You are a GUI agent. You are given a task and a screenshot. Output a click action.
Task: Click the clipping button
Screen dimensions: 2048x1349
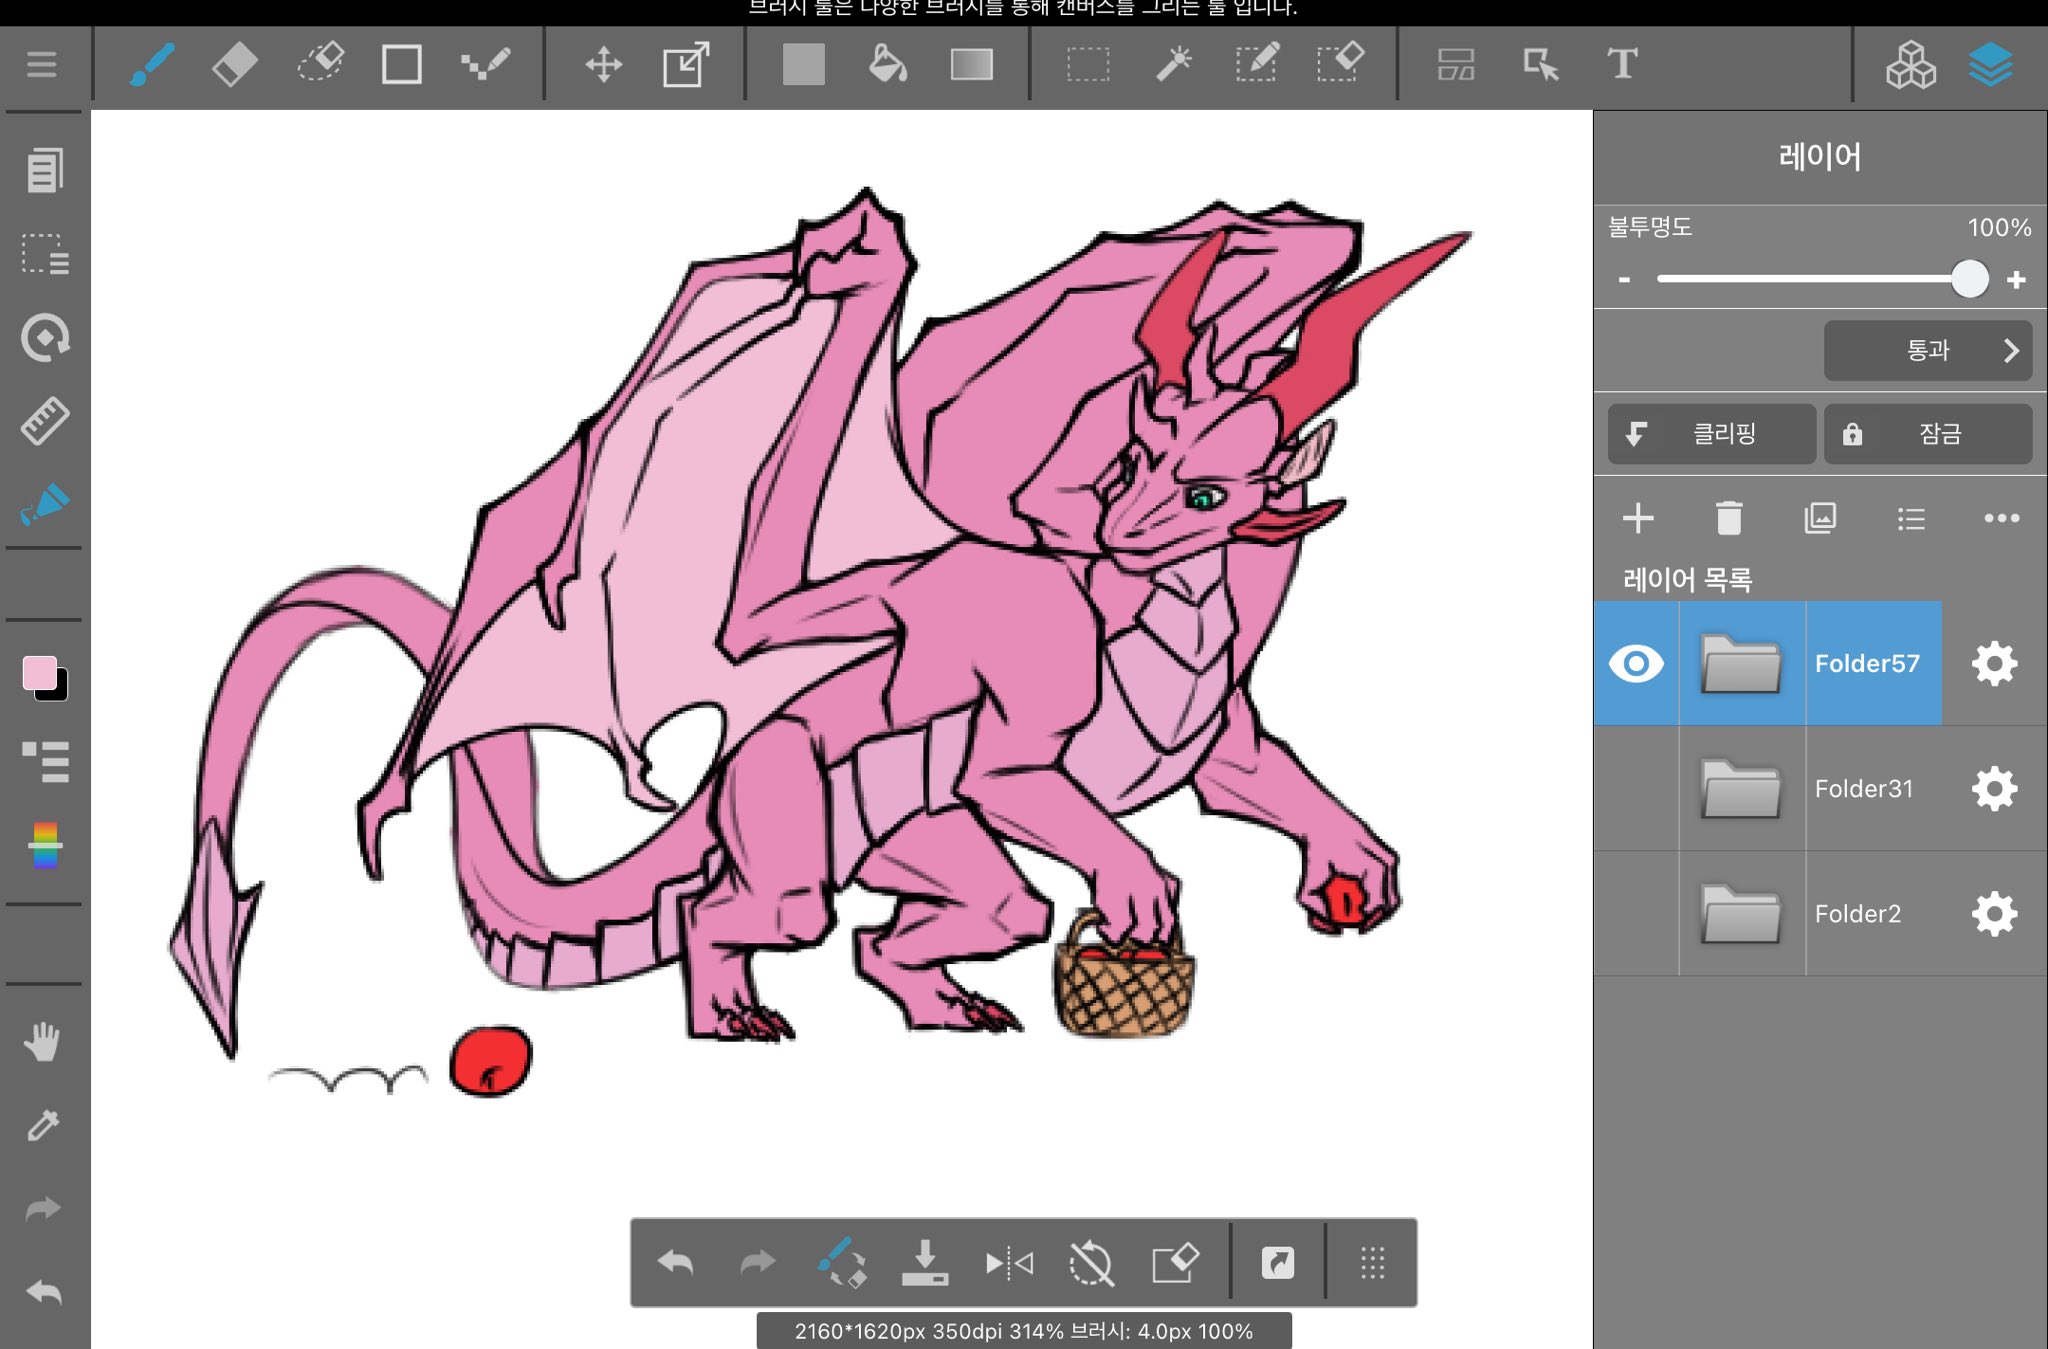[1711, 434]
